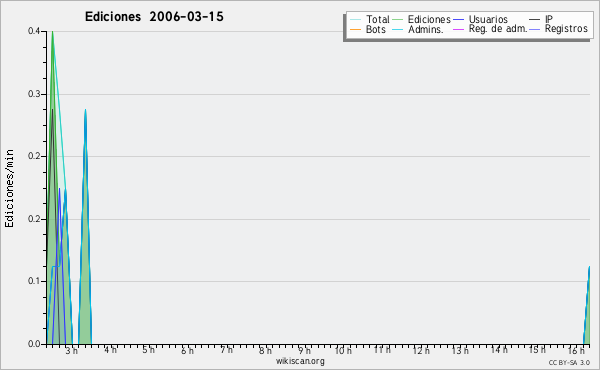Viewport: 600px width, 370px height.
Task: Click the '13 h' x-axis label
Action: 460,350
